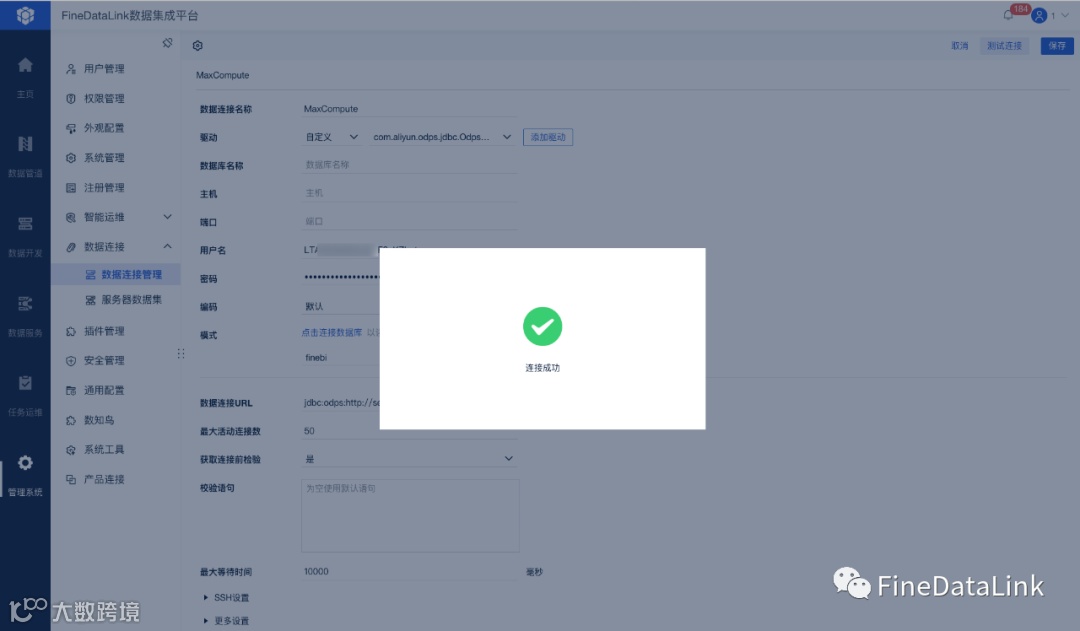Click the 最大活动连接数 field showing 50
The image size is (1080, 631).
pos(410,431)
